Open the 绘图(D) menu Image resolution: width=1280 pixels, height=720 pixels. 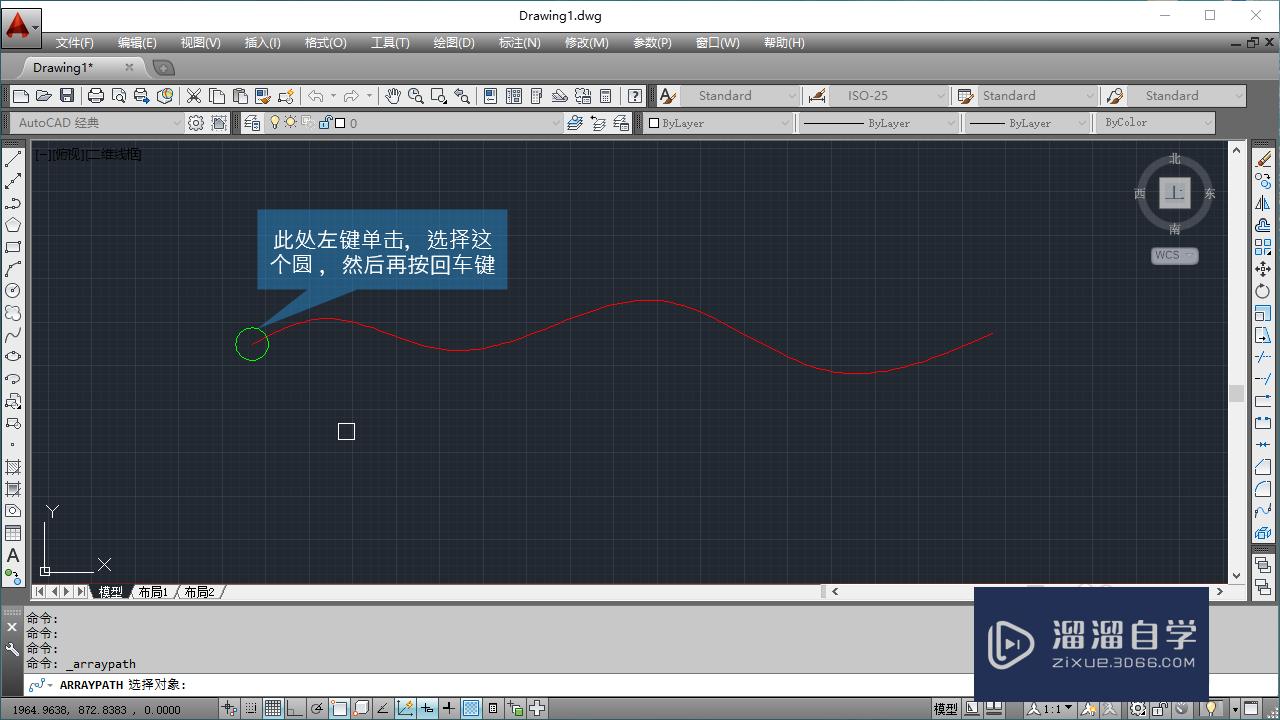[454, 43]
